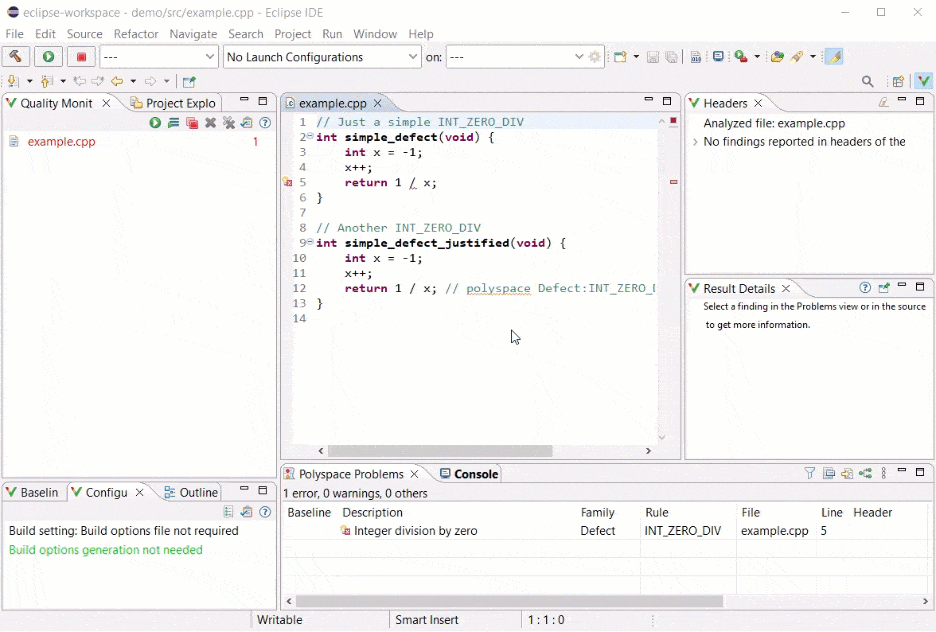Click the error marker on line 5

click(x=288, y=183)
